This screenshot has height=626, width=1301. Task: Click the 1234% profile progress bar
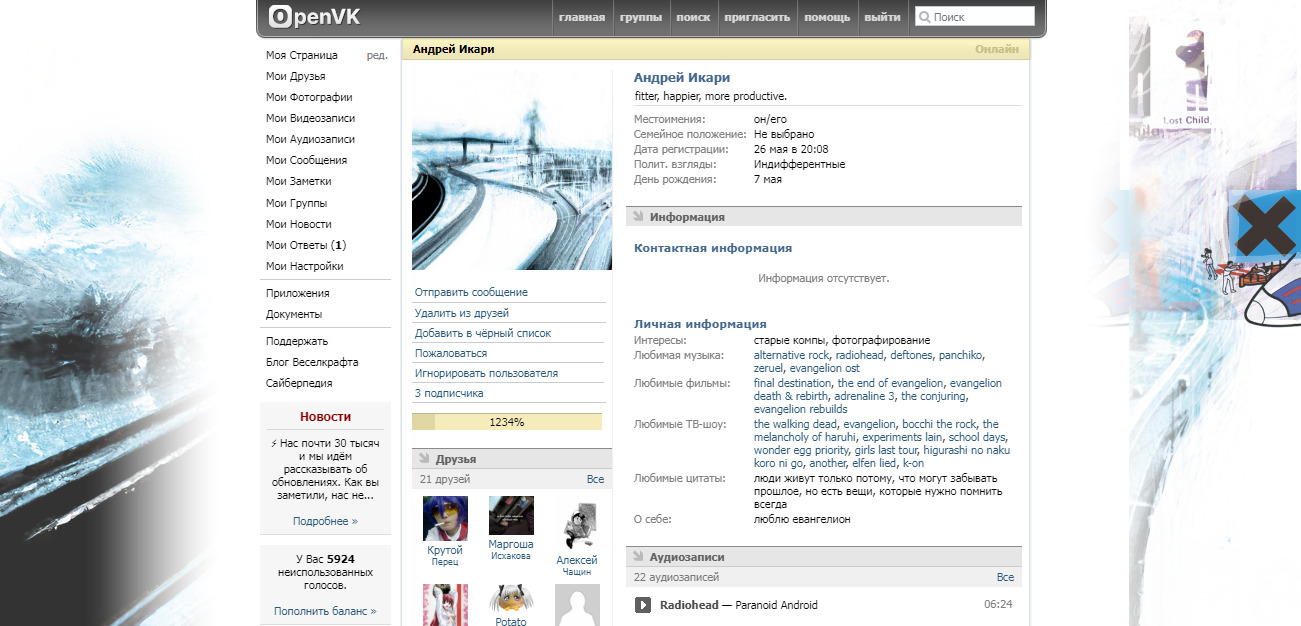coord(507,422)
